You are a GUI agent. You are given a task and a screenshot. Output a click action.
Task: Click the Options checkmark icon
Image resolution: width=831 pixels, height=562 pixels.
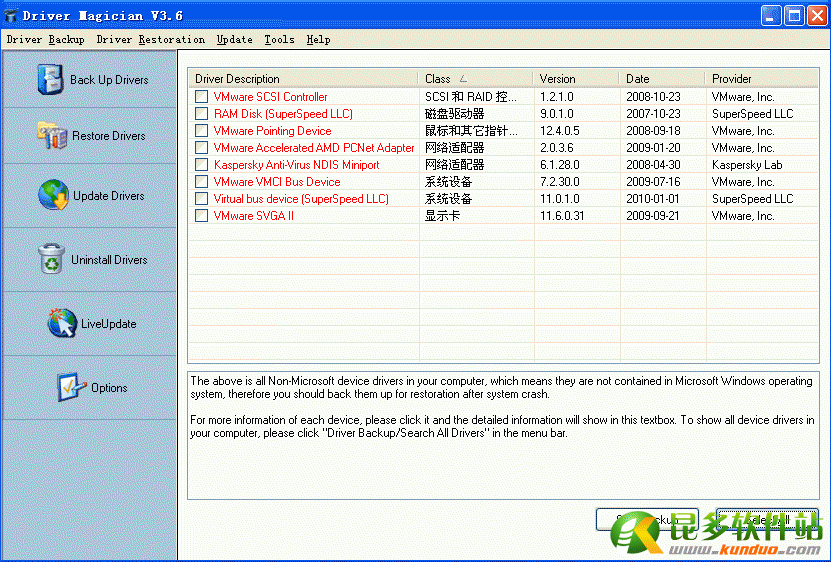(x=72, y=387)
